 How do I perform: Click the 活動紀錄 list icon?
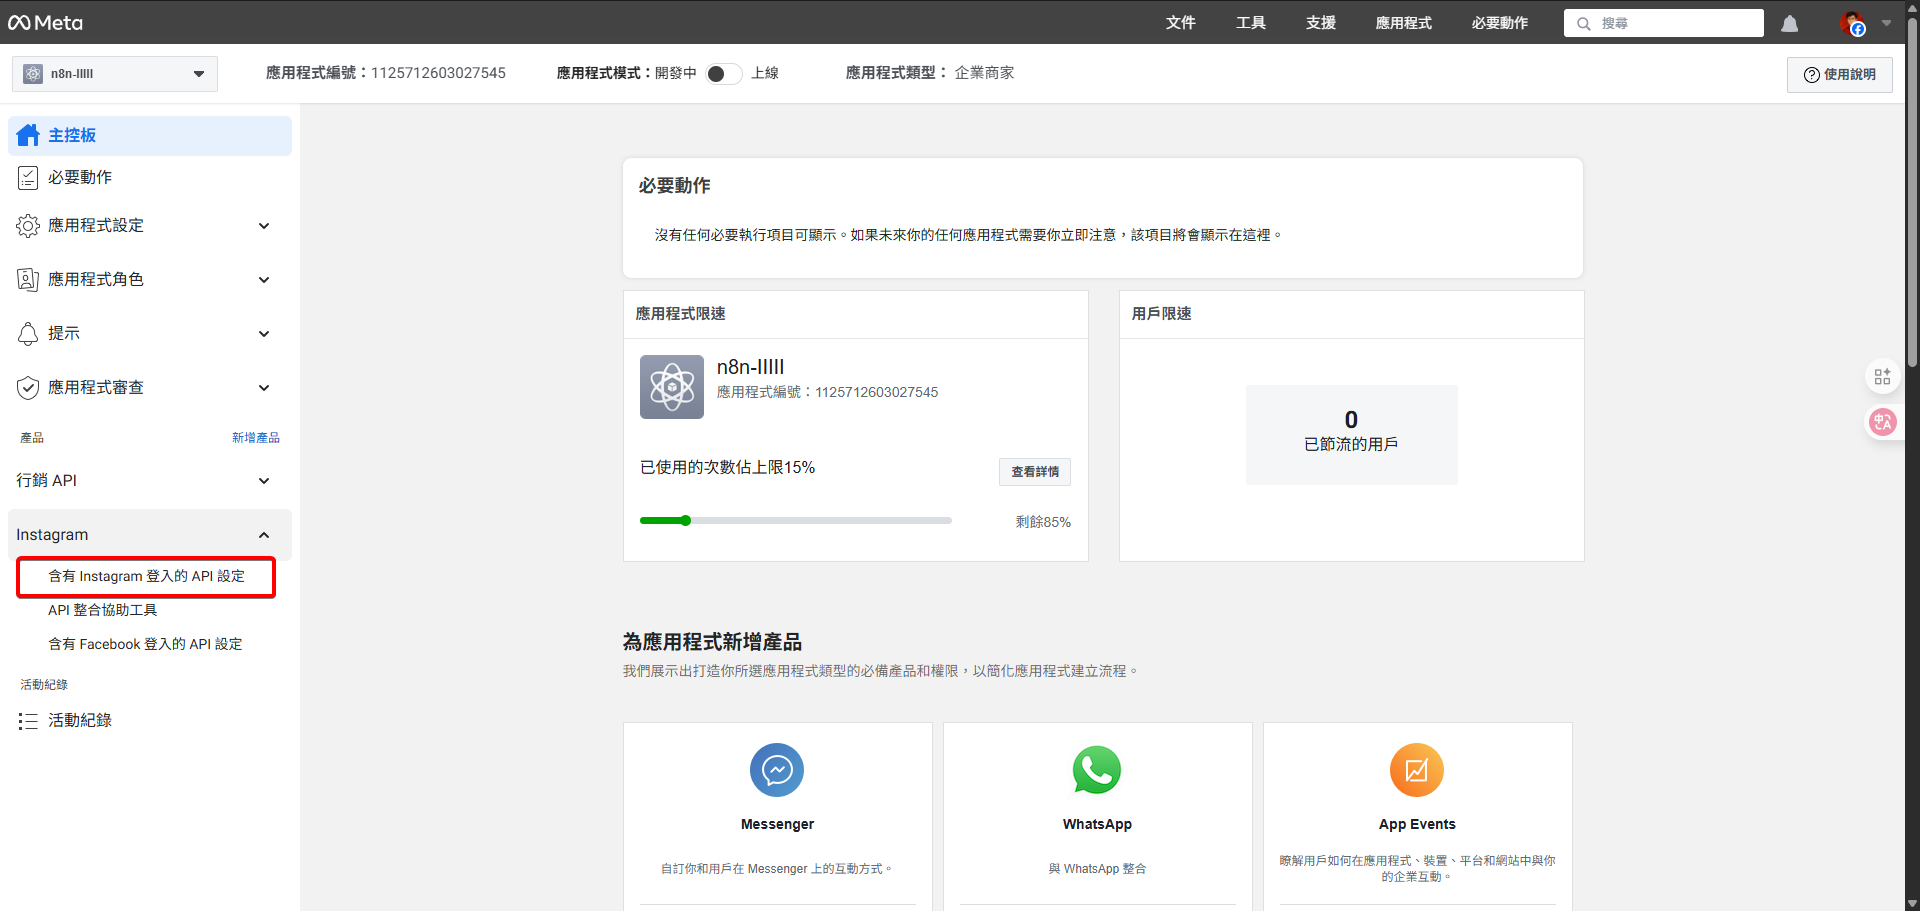pos(28,720)
